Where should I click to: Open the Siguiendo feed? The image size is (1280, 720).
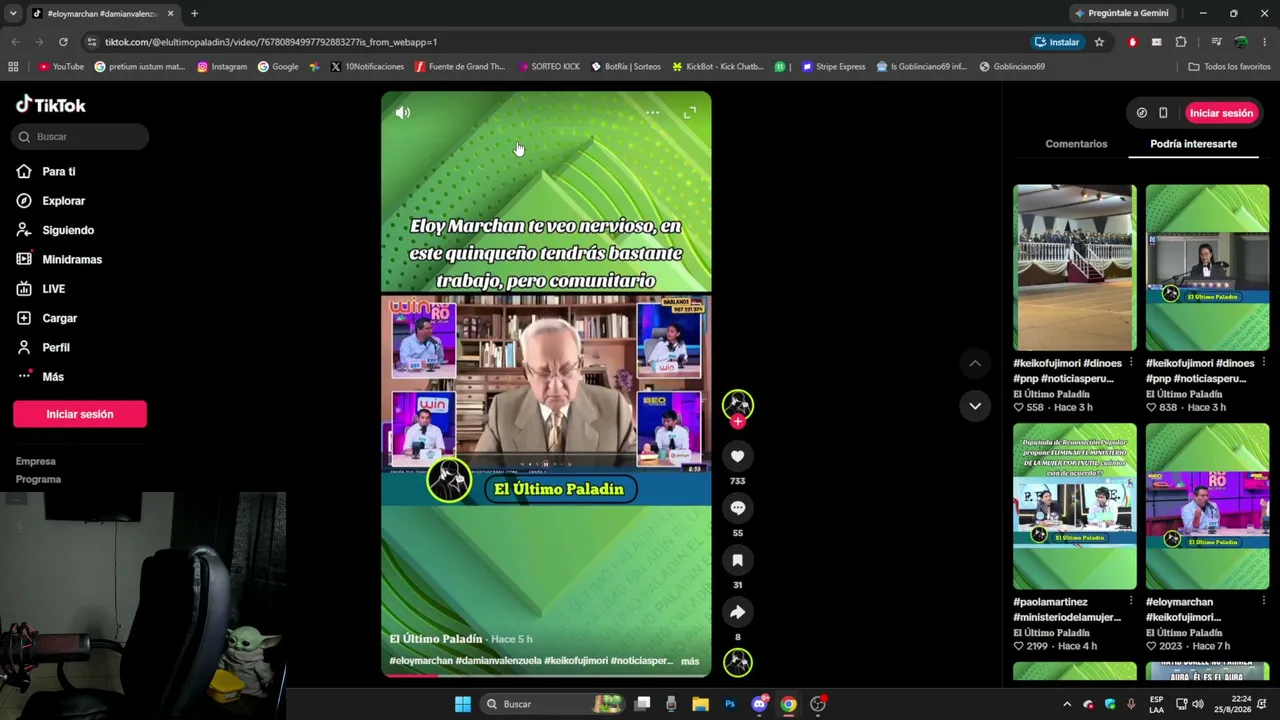68,230
